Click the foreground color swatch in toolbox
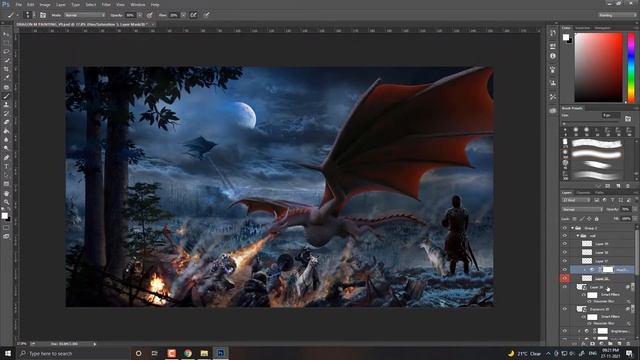Screen dimensions: 640x360 (x=4, y=216)
